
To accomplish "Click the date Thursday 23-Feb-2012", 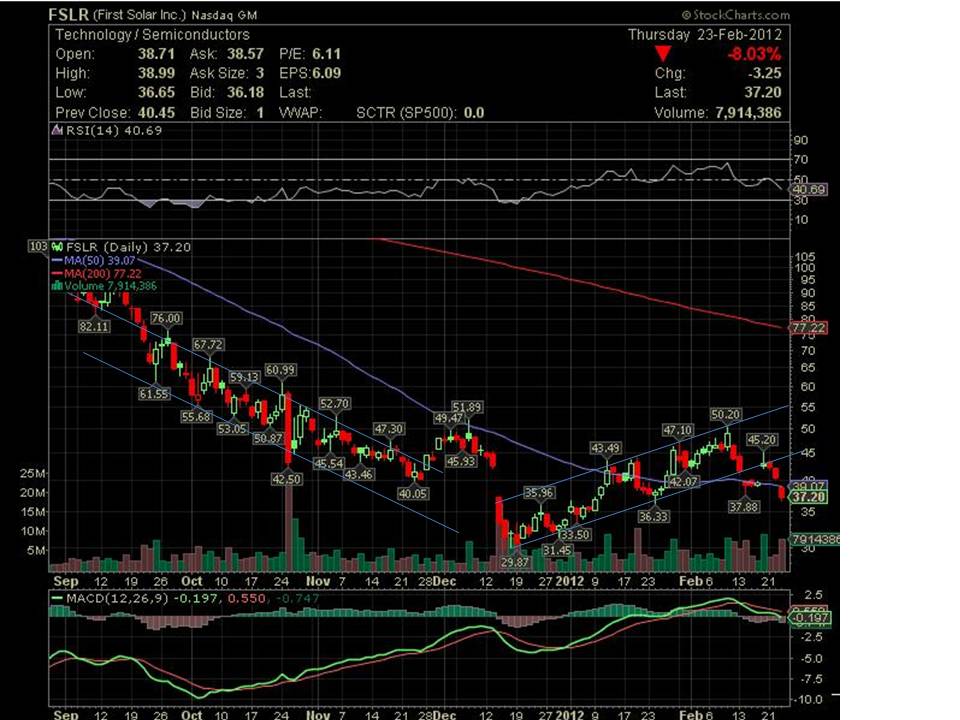I will [705, 35].
